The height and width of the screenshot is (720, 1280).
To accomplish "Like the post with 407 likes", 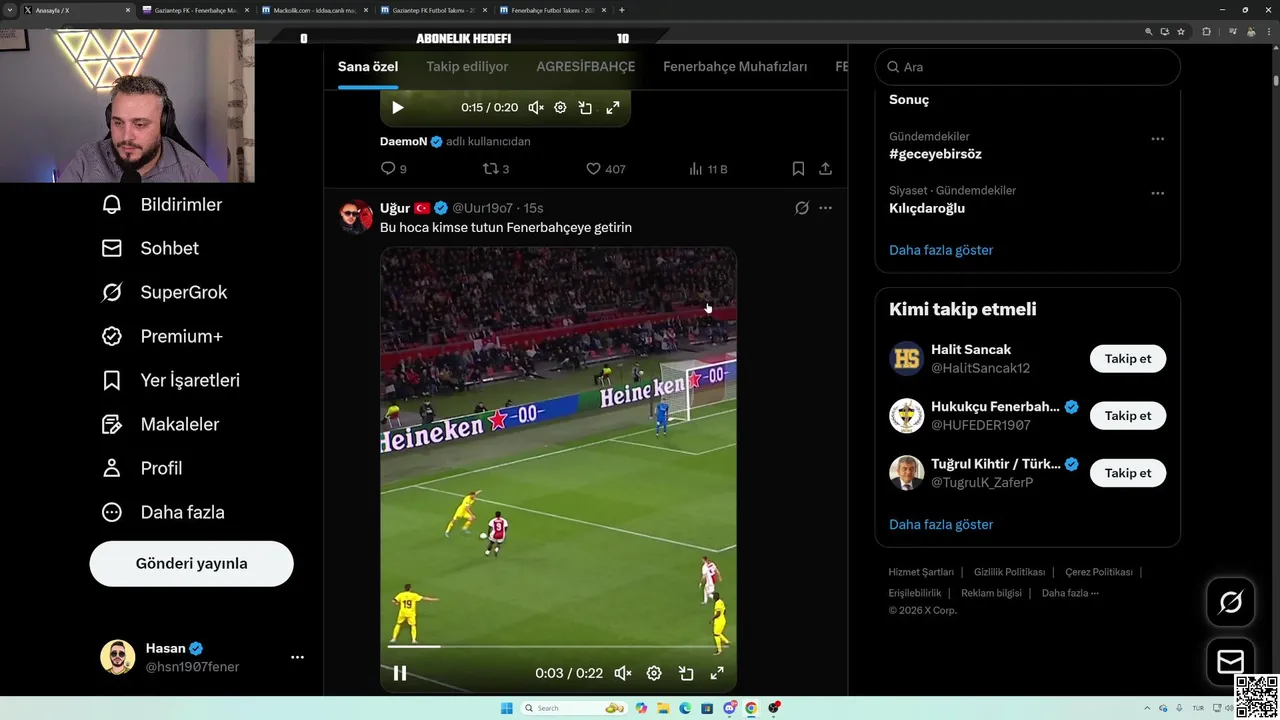I will pyautogui.click(x=605, y=169).
